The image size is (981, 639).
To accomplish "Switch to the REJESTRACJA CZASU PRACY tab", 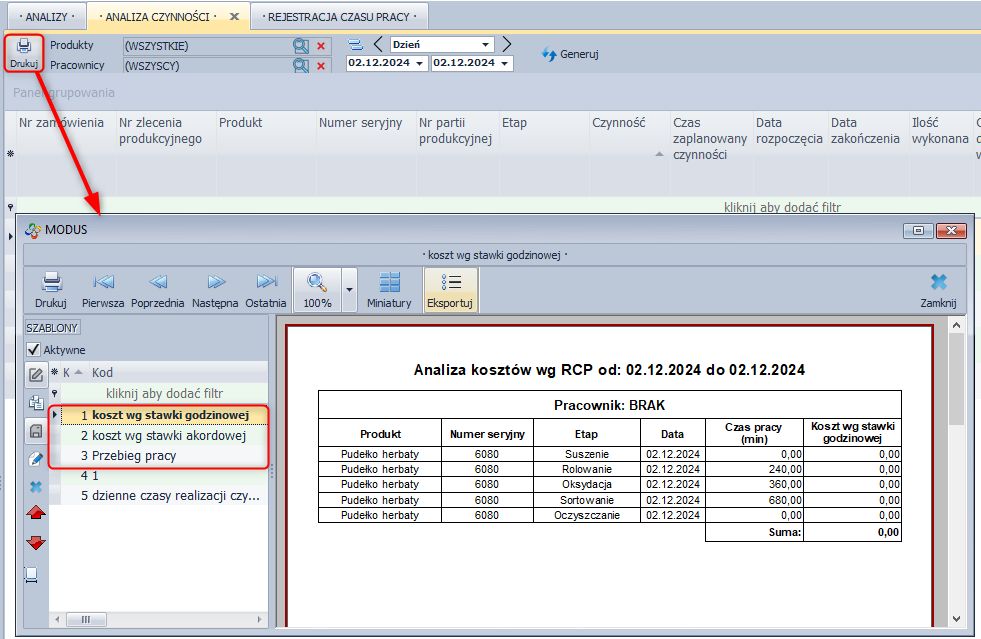I will click(x=339, y=17).
